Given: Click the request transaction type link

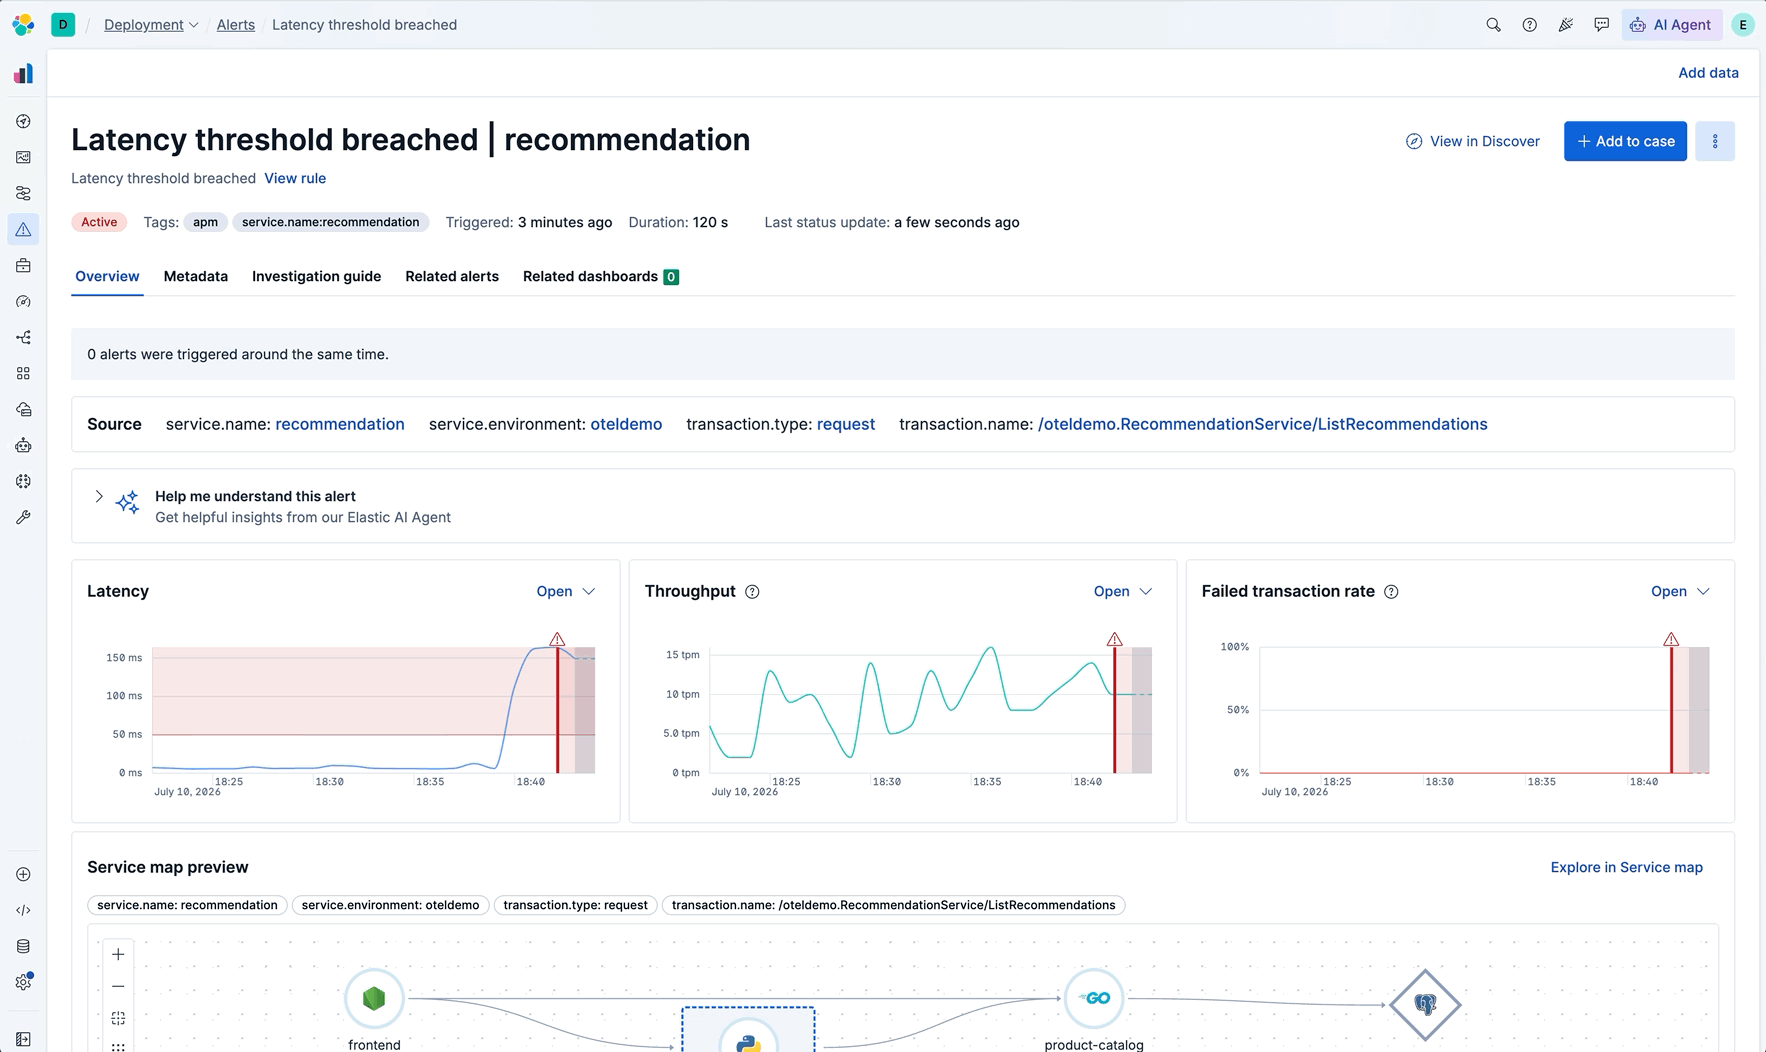Looking at the screenshot, I should (x=846, y=424).
